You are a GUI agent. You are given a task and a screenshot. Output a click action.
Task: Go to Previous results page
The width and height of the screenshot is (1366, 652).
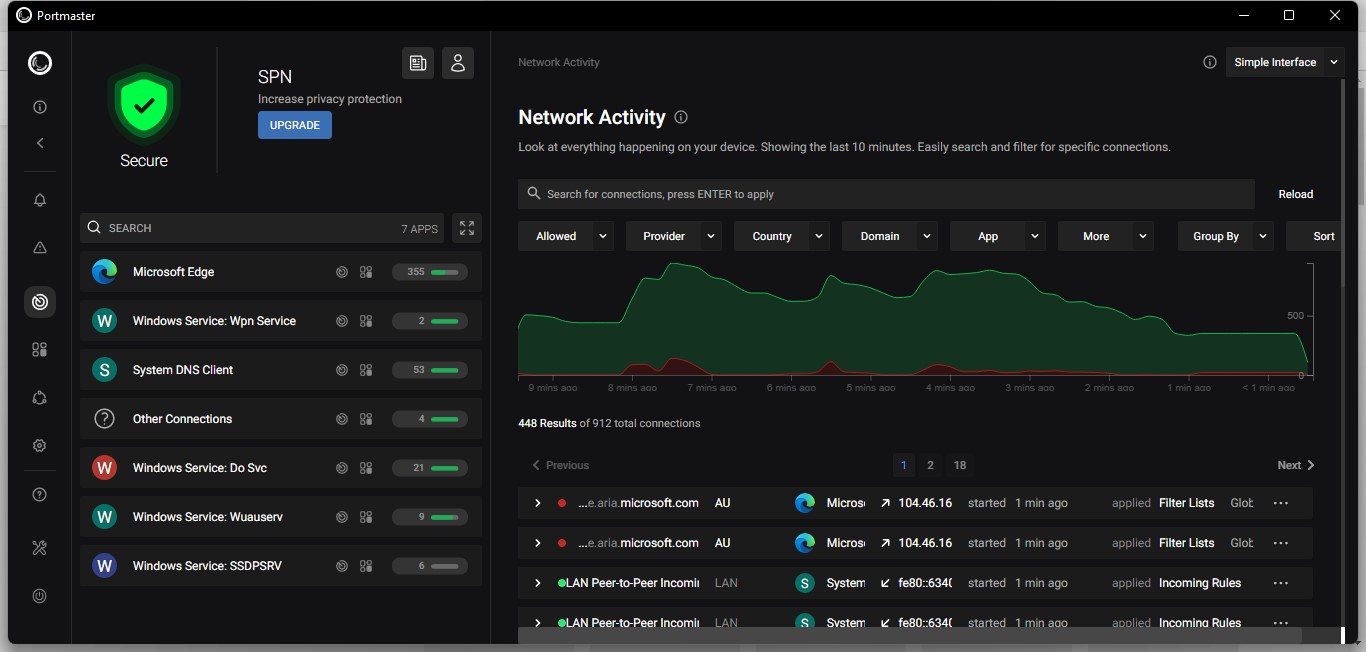tap(560, 465)
